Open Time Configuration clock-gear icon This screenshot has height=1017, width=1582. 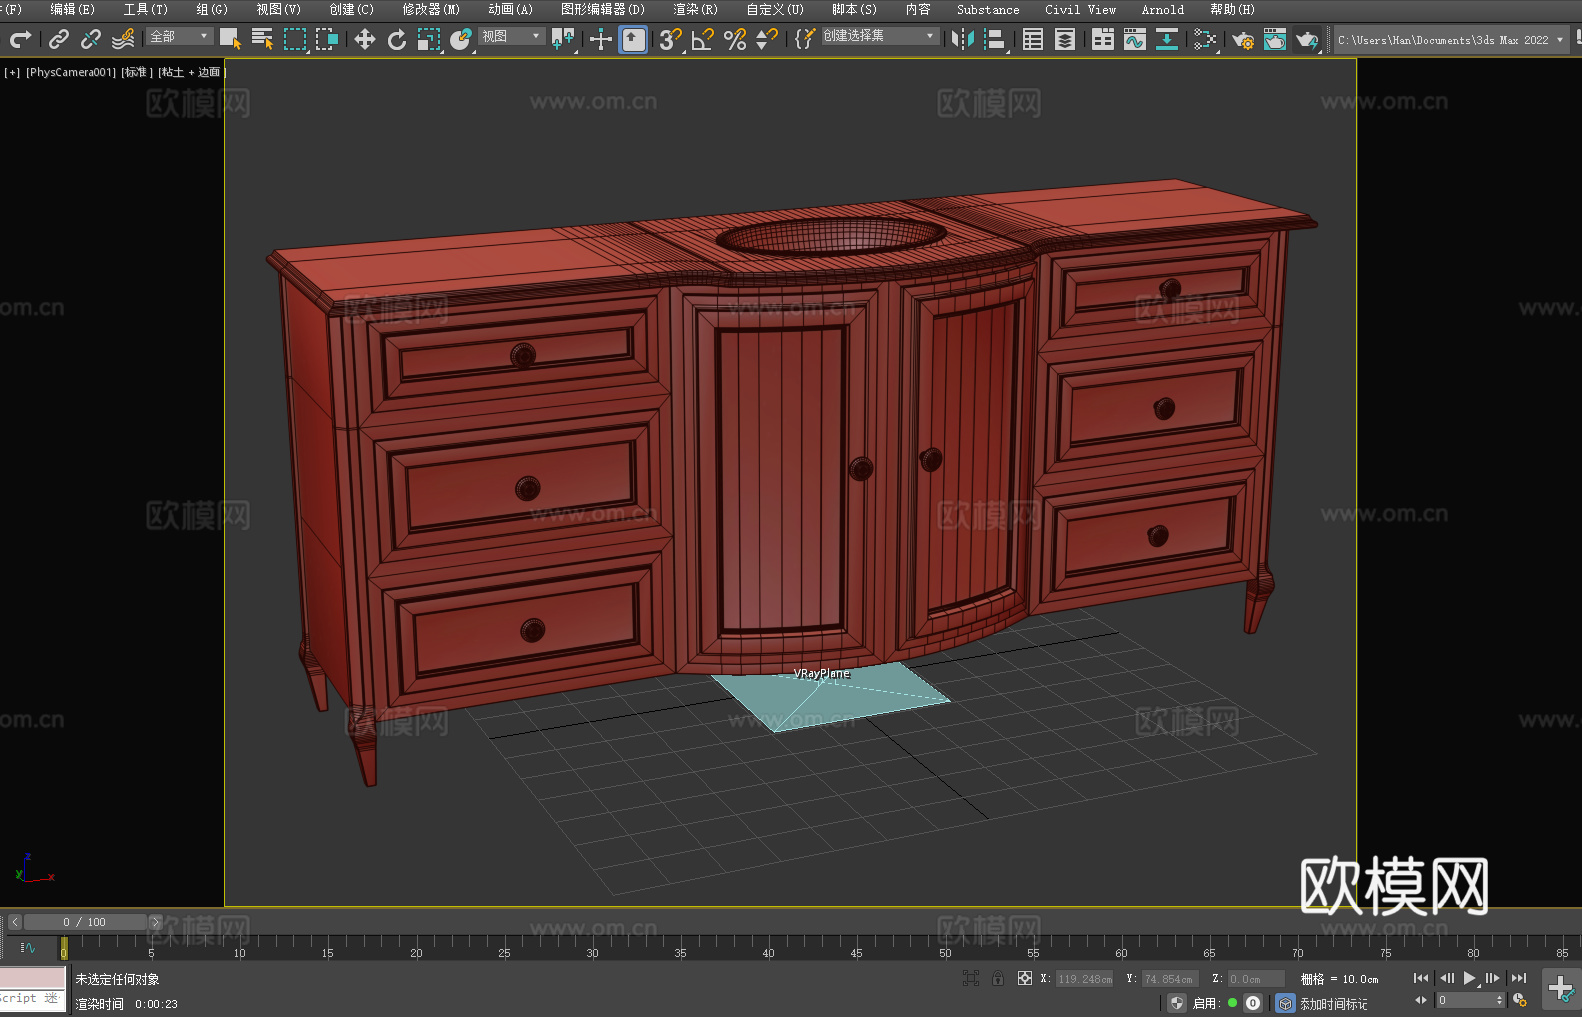point(1520,1000)
